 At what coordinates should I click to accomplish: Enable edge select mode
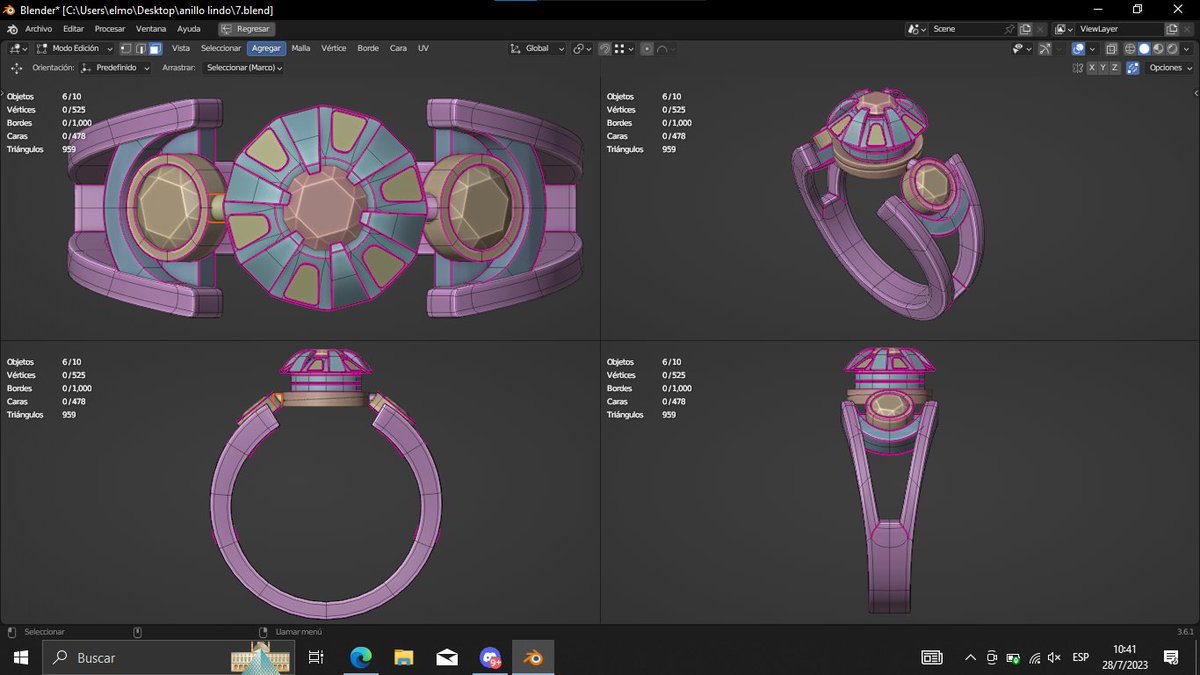141,48
